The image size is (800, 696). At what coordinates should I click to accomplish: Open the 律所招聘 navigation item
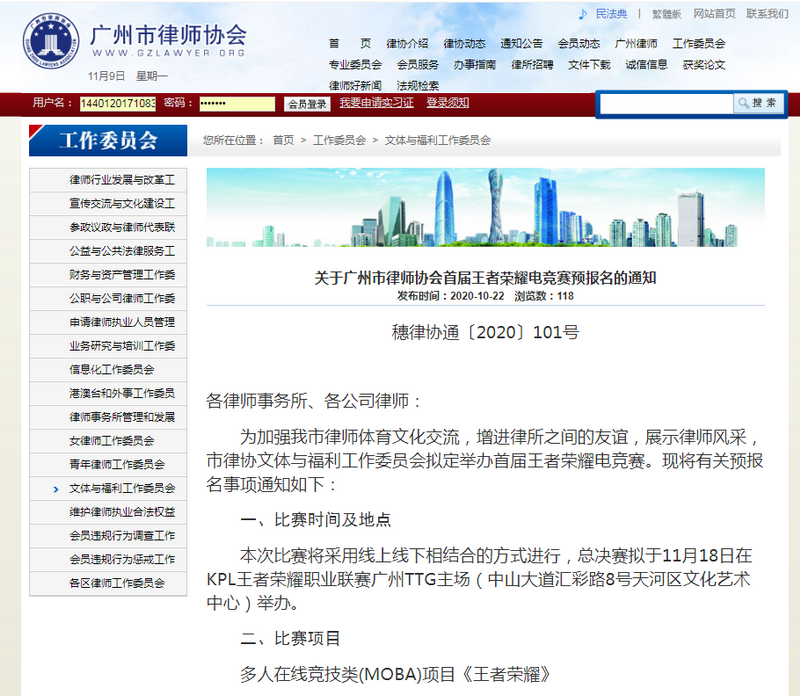click(532, 64)
